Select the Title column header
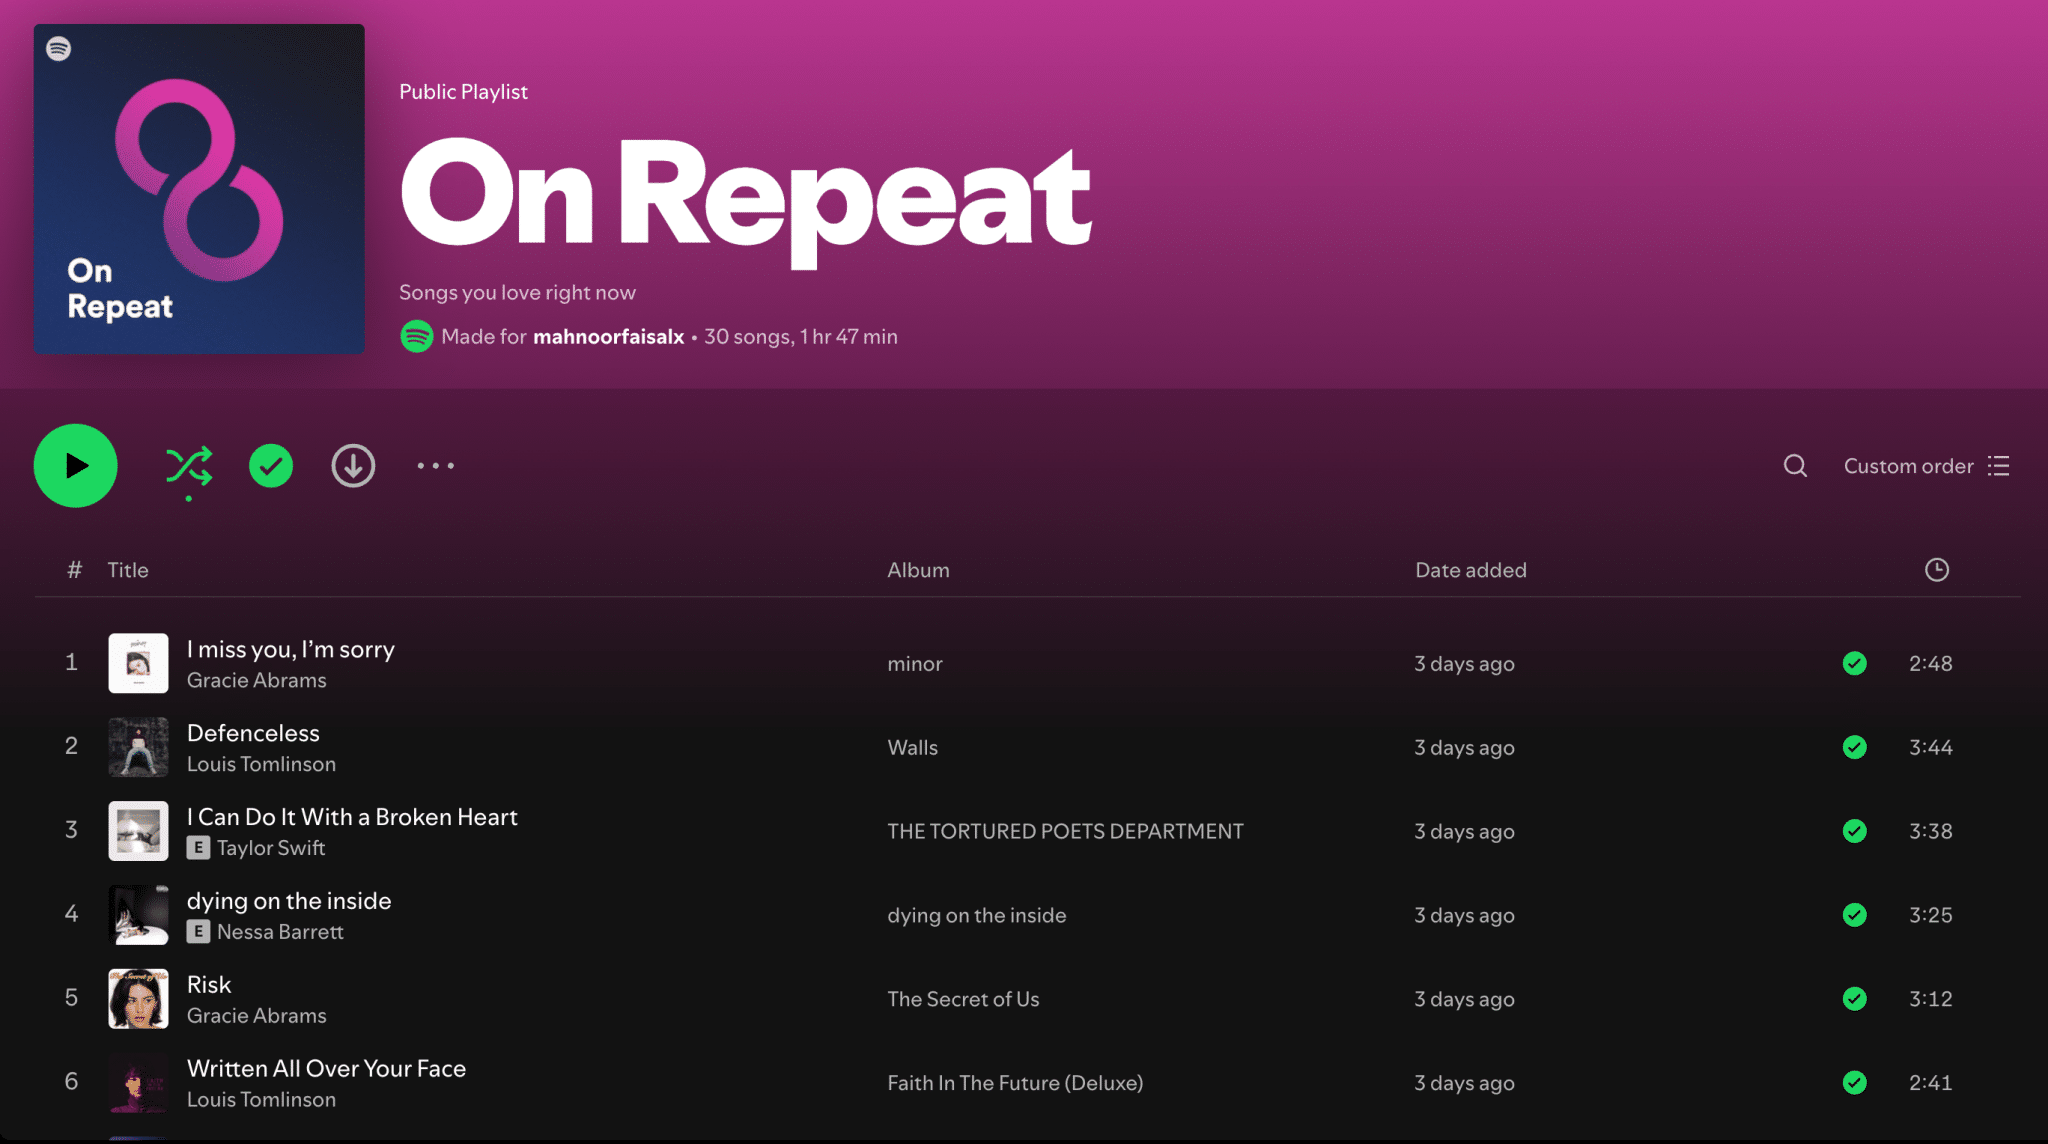Image resolution: width=2048 pixels, height=1144 pixels. click(x=127, y=569)
